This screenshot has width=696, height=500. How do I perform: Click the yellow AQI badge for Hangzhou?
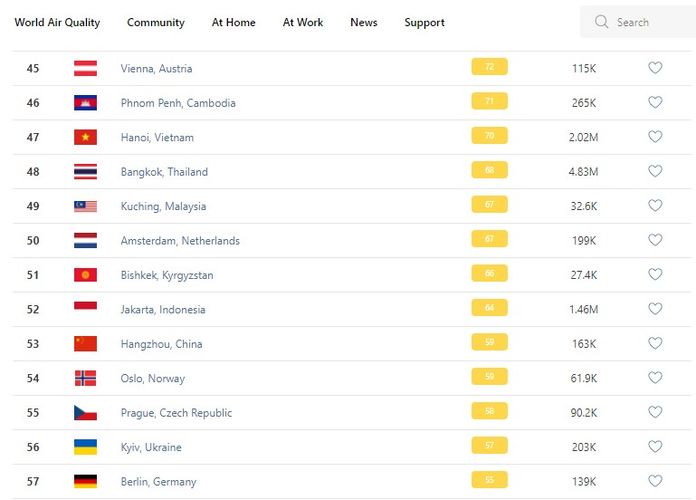coord(489,343)
